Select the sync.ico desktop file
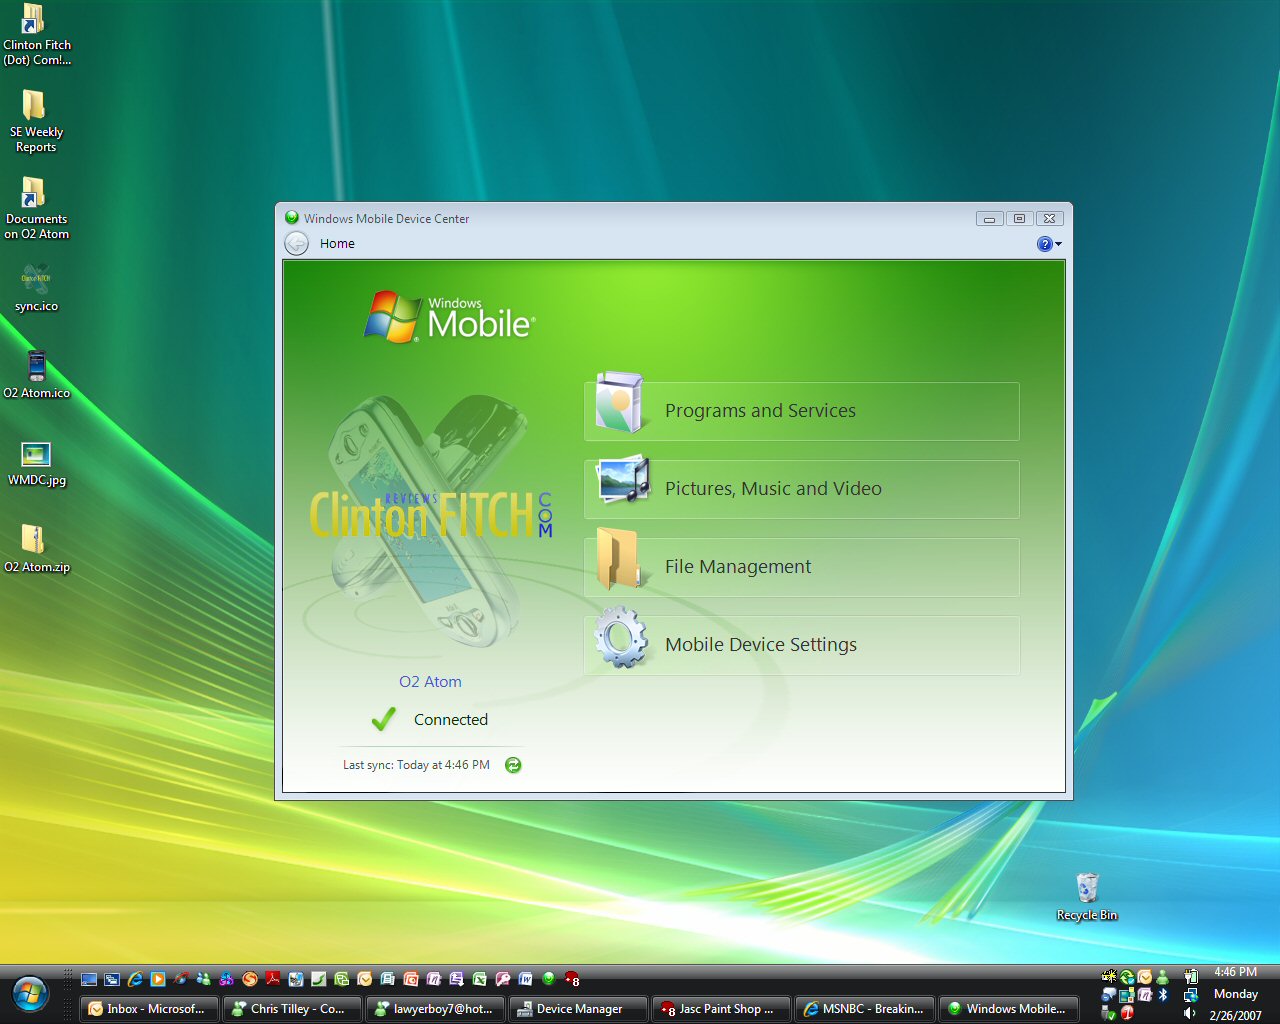The width and height of the screenshot is (1280, 1024). tap(36, 288)
